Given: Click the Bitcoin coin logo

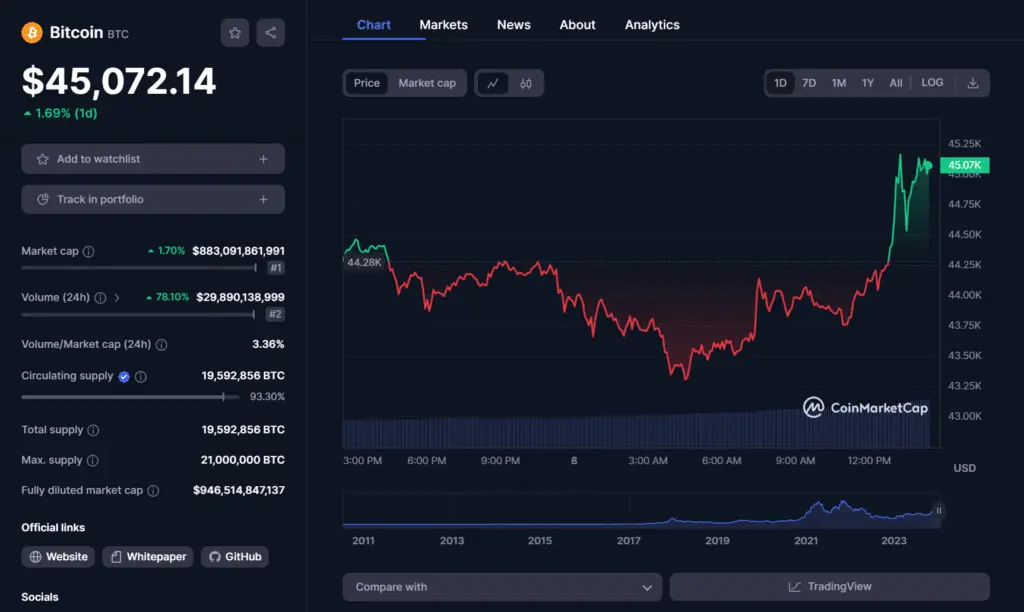Looking at the screenshot, I should 30,32.
